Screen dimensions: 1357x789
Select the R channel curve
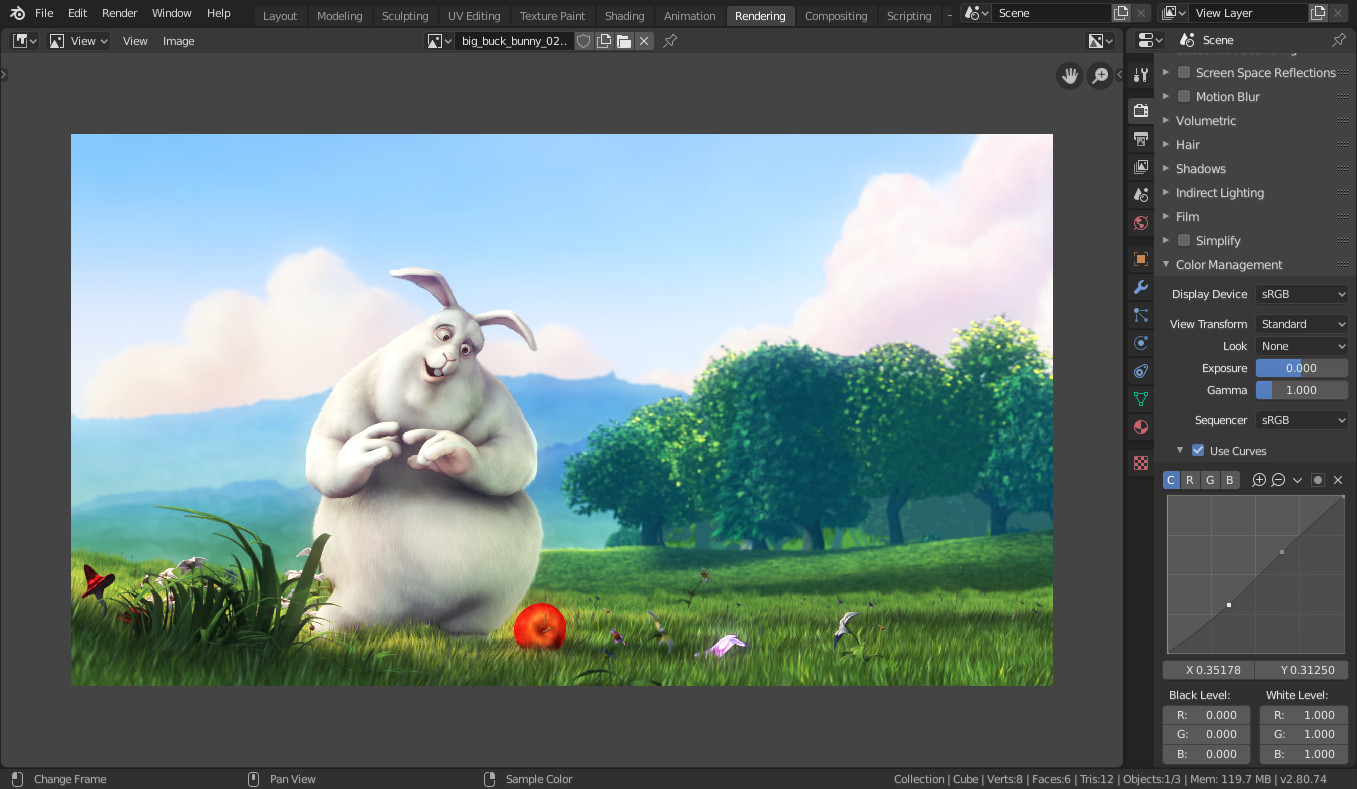click(x=1189, y=479)
